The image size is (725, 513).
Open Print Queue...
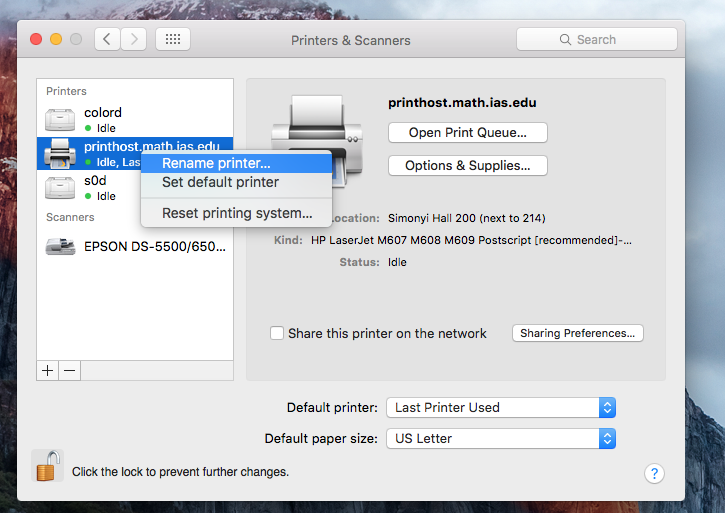pyautogui.click(x=468, y=133)
